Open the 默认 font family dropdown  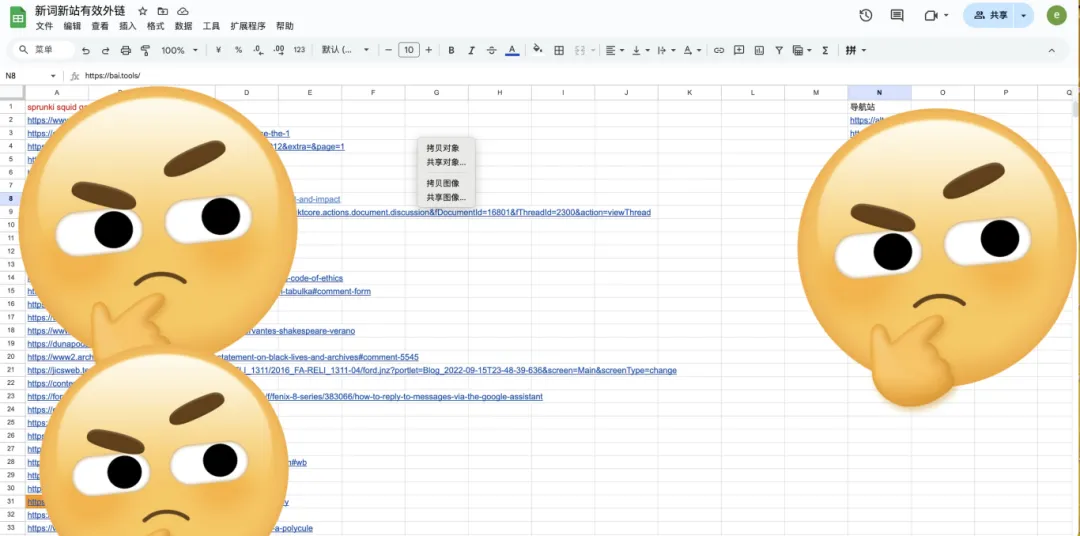click(x=346, y=50)
